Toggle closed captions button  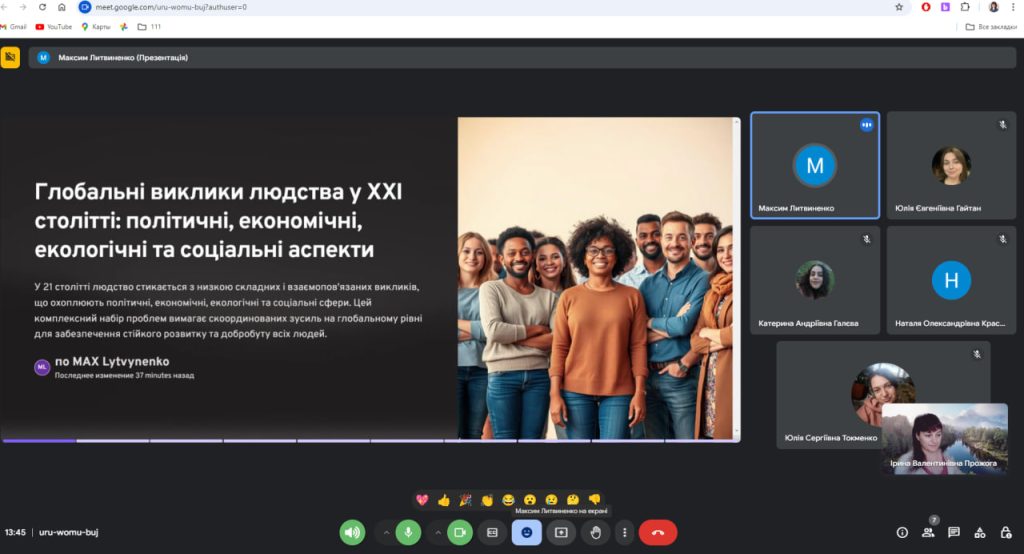pos(492,533)
